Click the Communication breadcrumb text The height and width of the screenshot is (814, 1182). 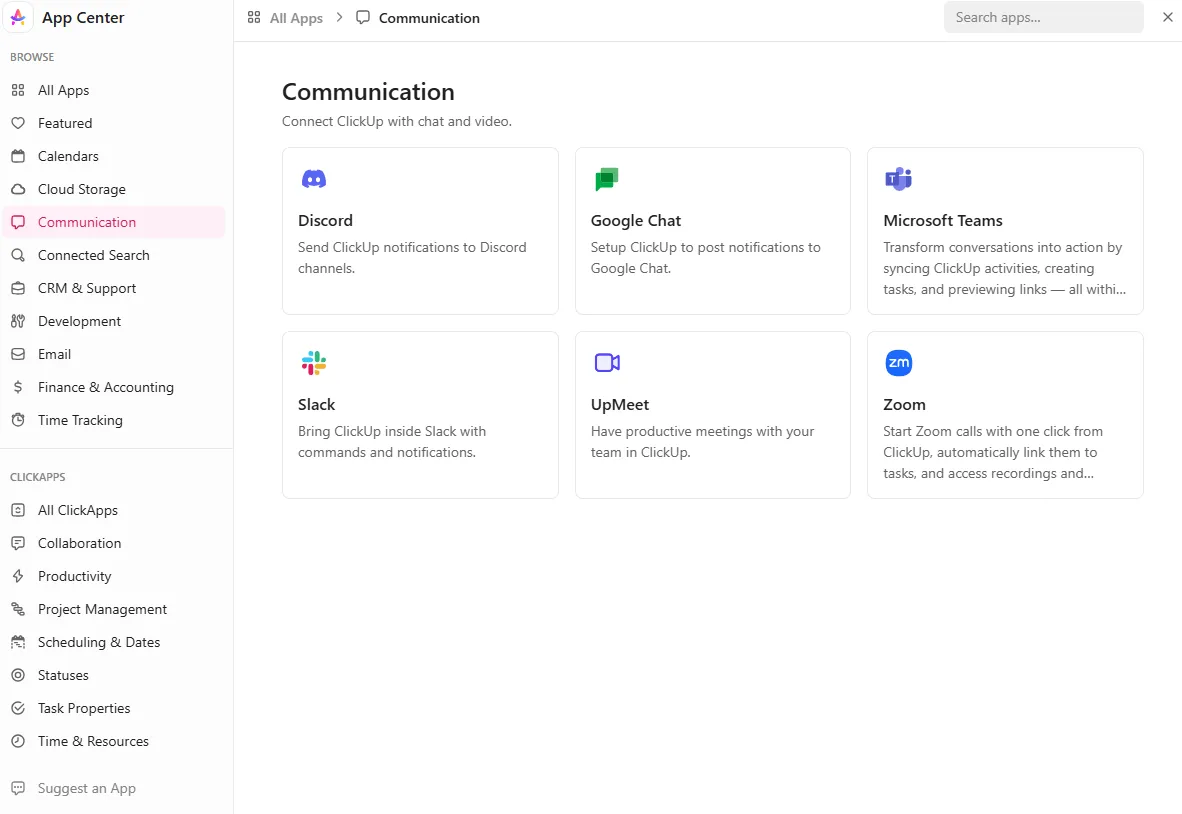point(429,18)
